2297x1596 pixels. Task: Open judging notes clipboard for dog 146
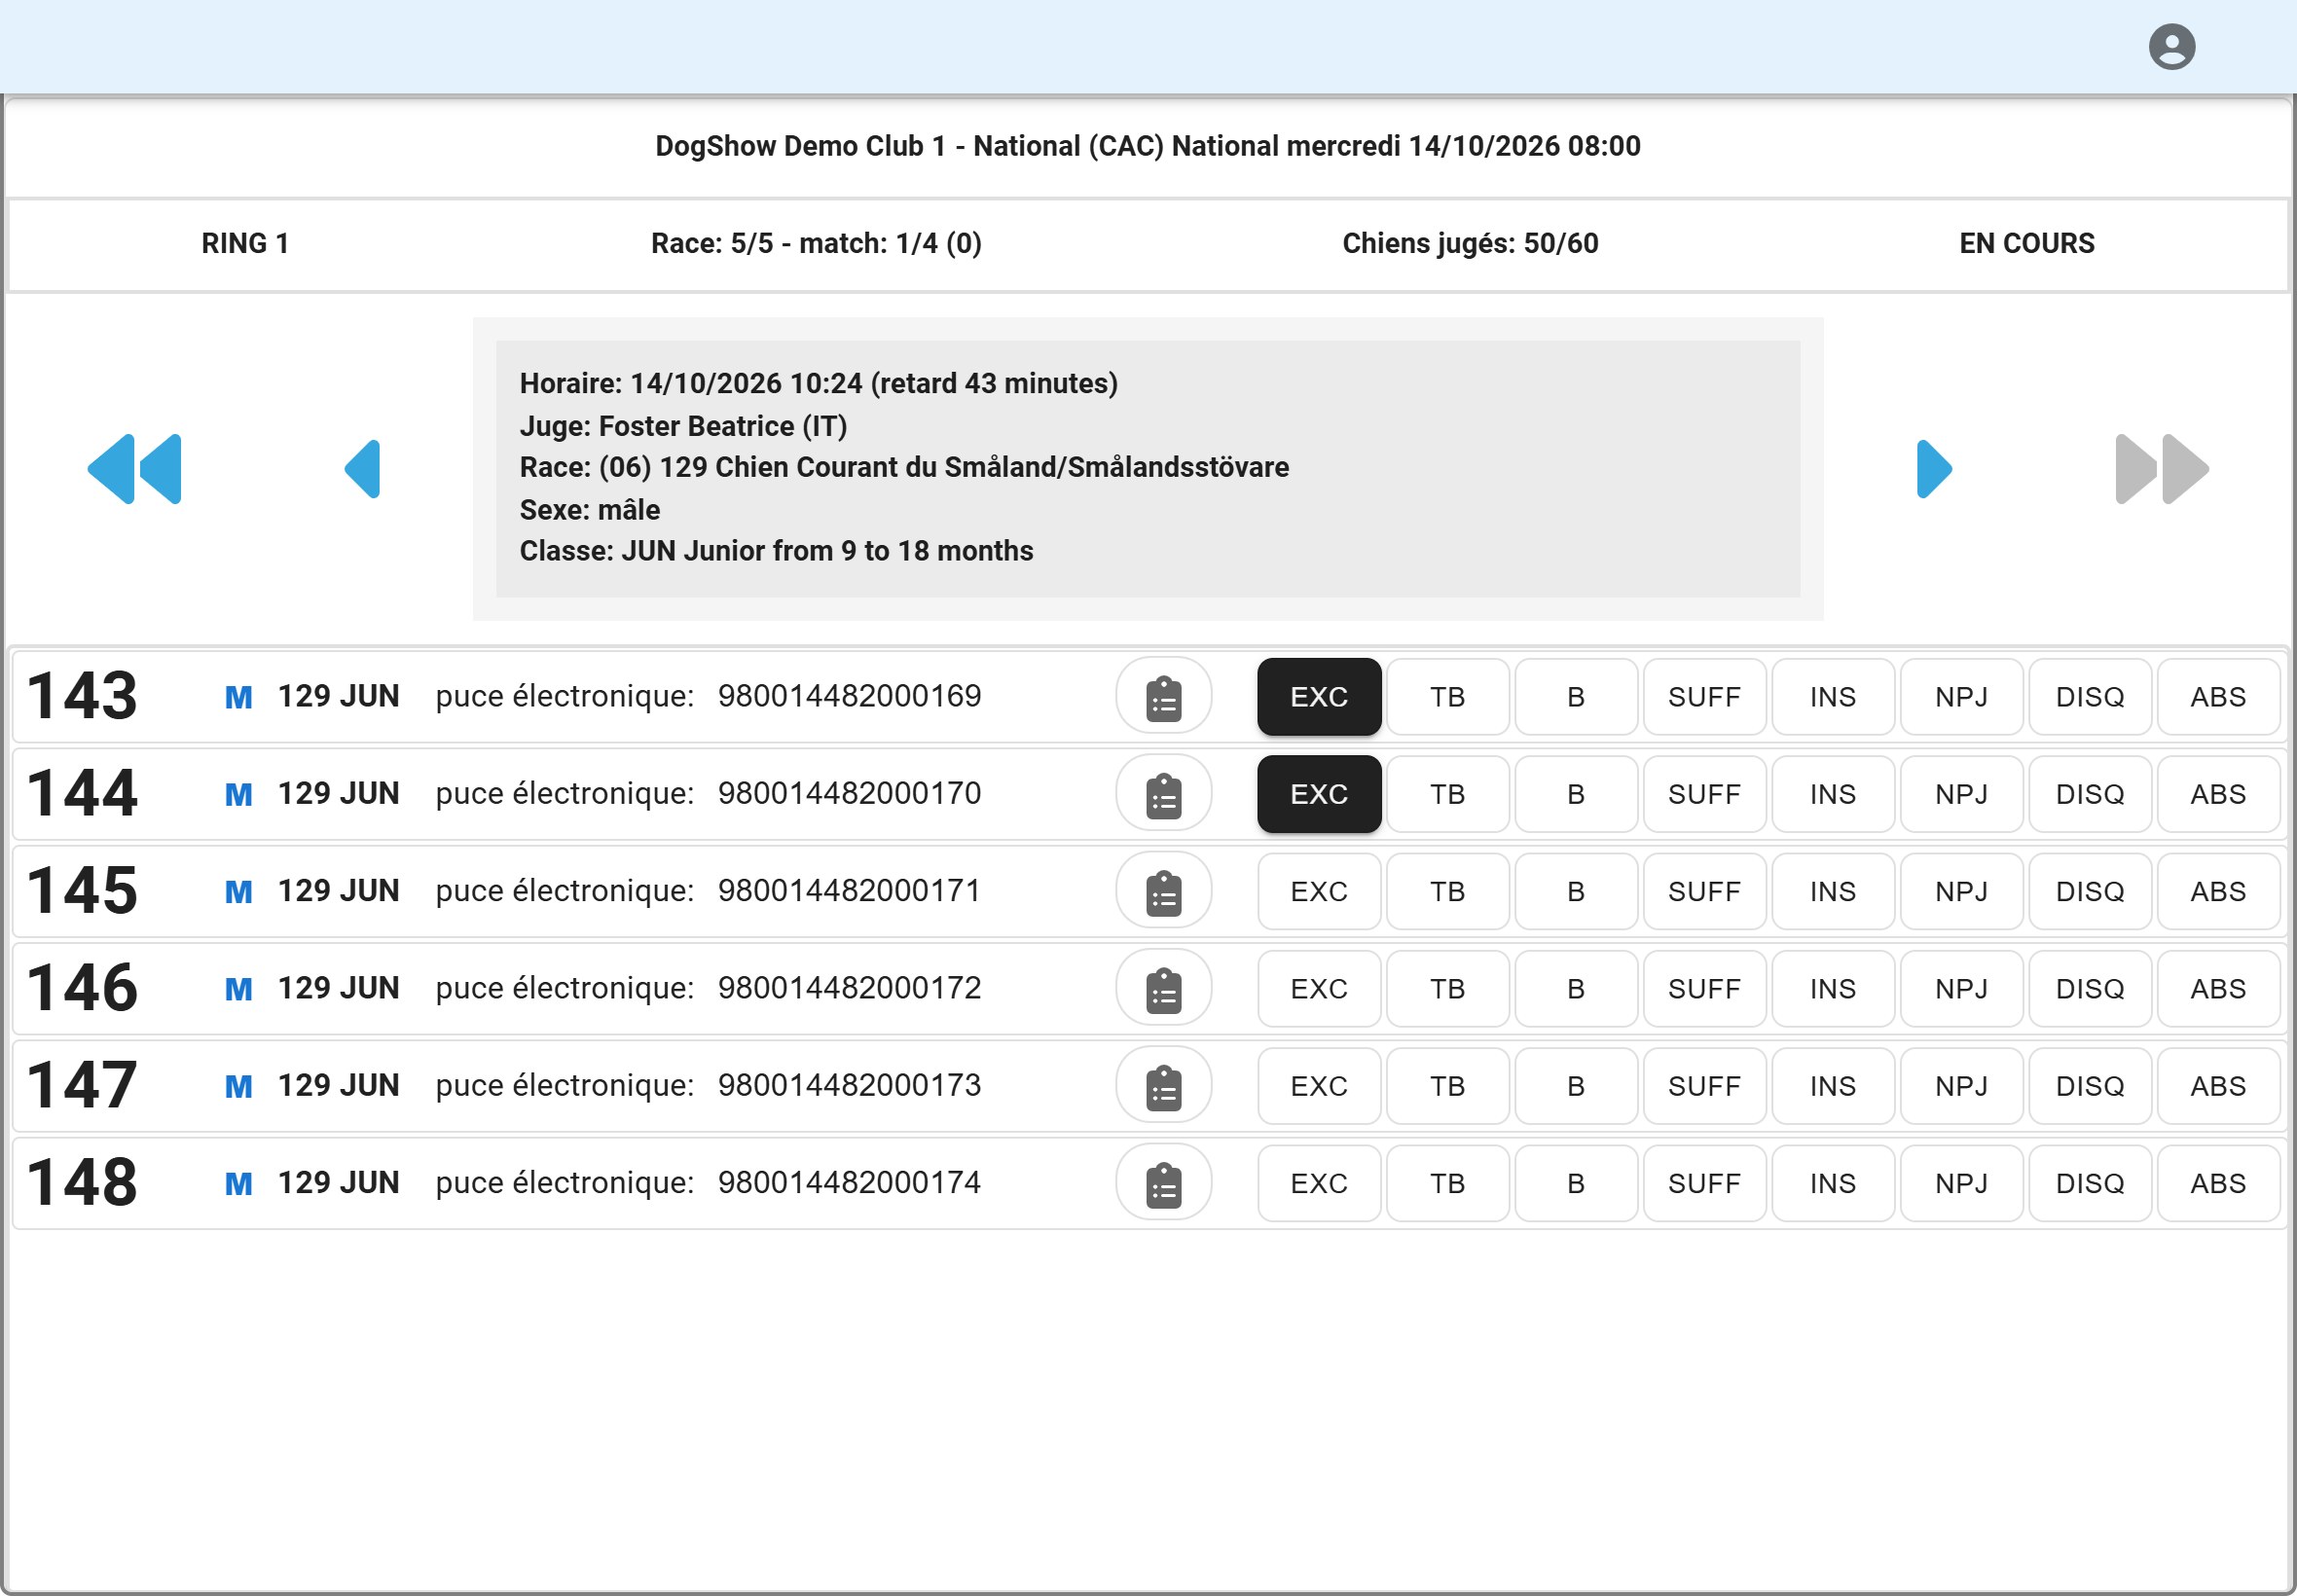(1163, 988)
